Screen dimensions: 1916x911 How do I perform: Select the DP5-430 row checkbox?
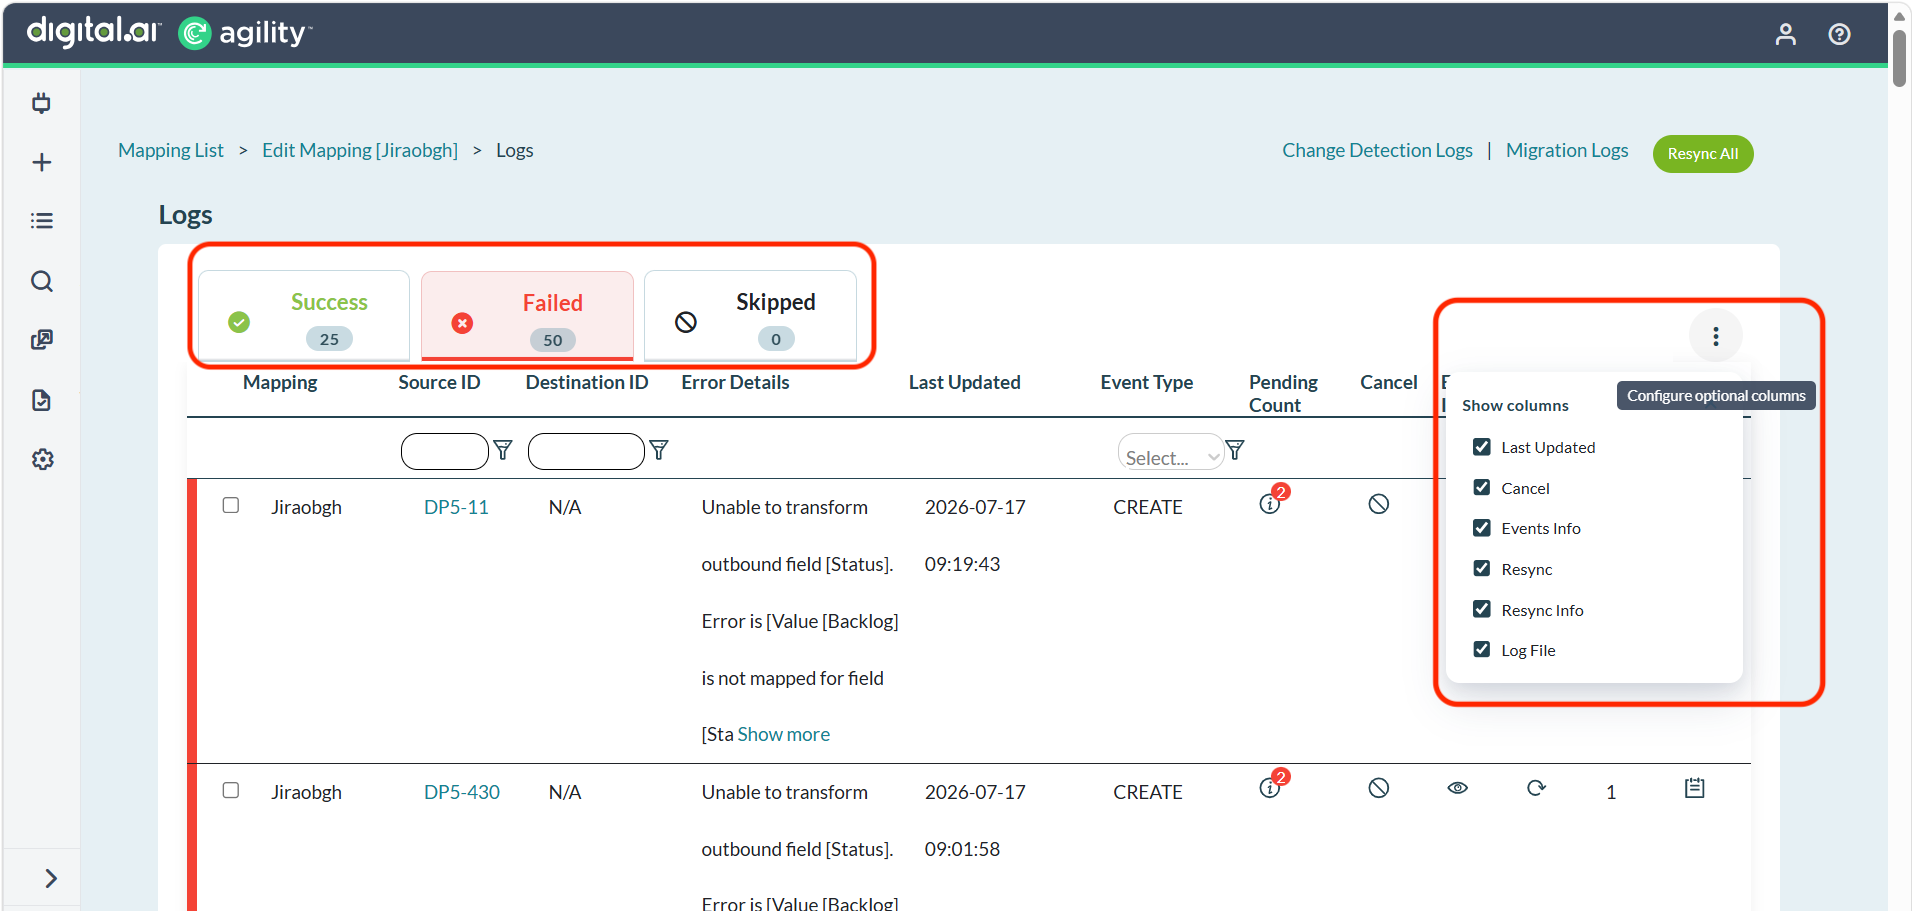click(x=231, y=790)
